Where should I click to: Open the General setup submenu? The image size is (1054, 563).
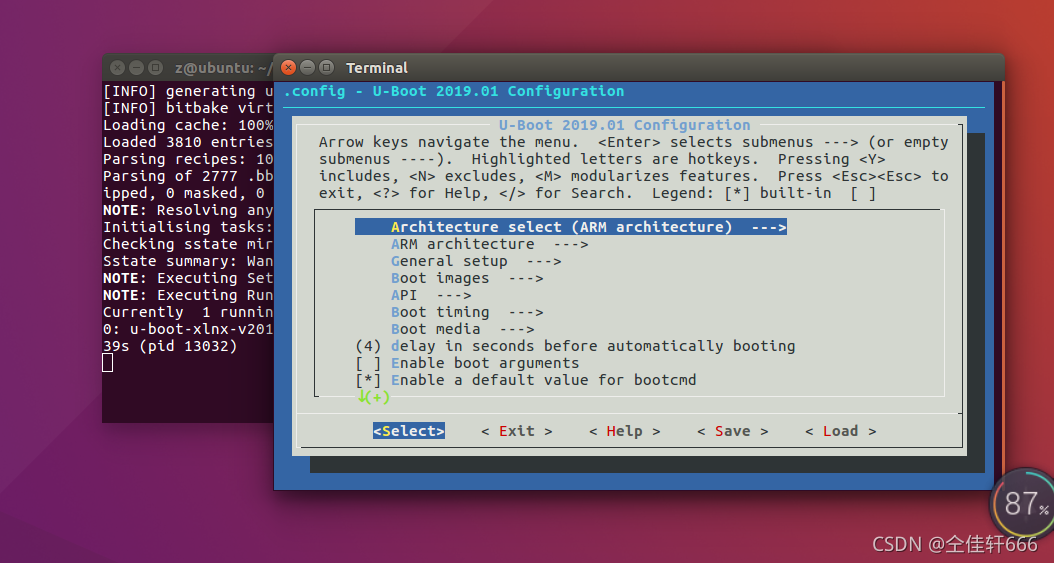[476, 261]
